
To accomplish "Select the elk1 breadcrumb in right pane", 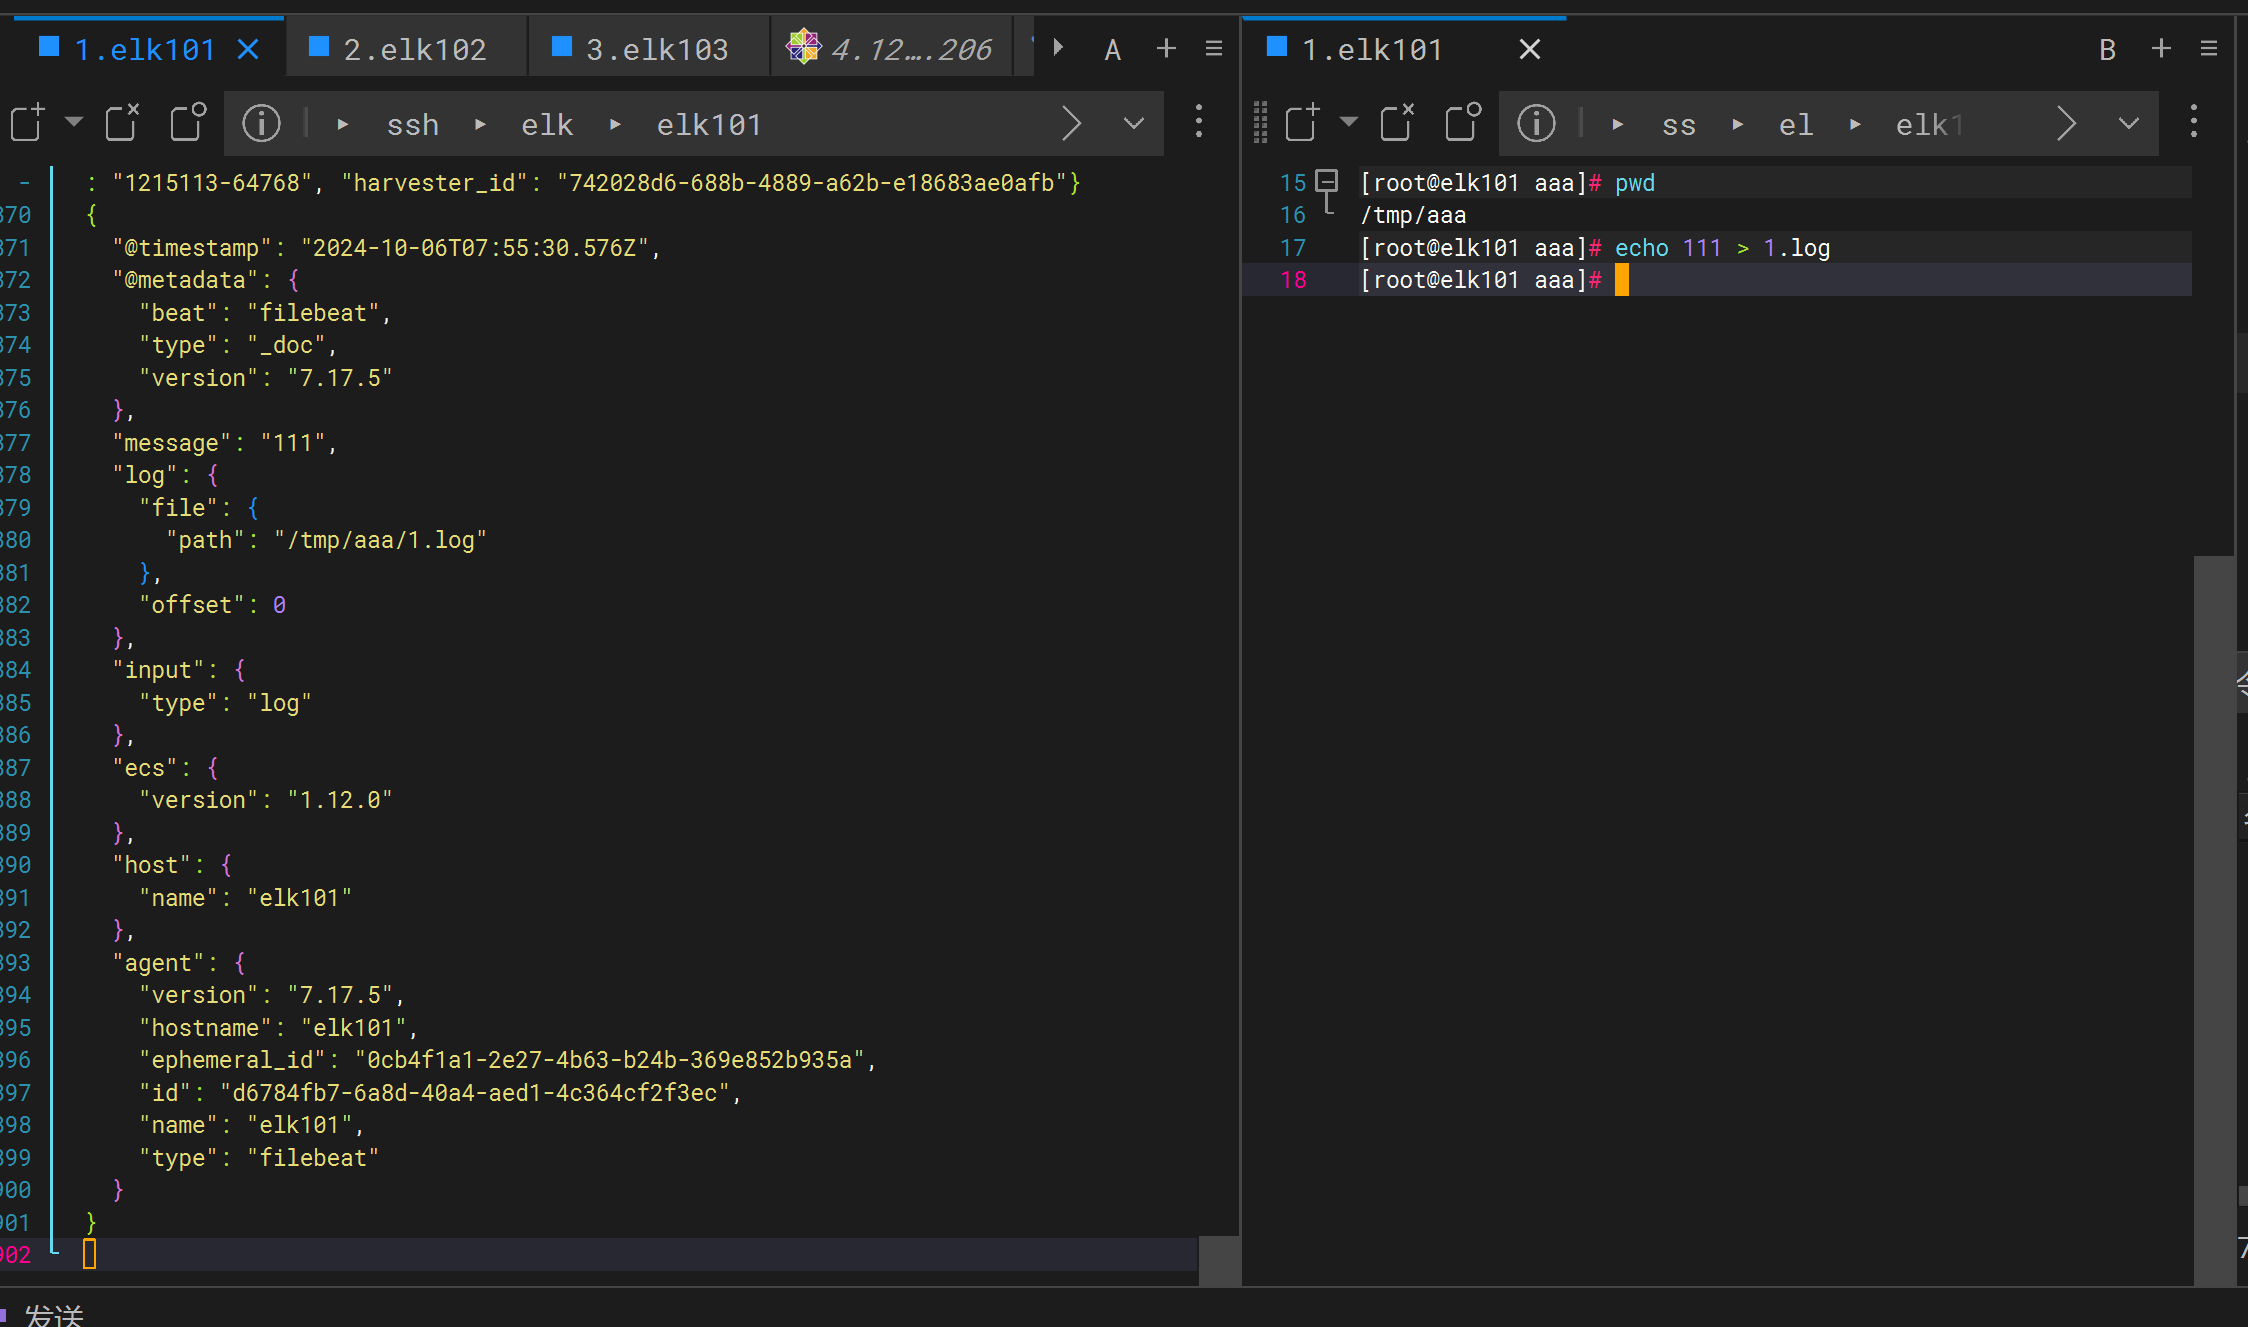I will (1930, 125).
